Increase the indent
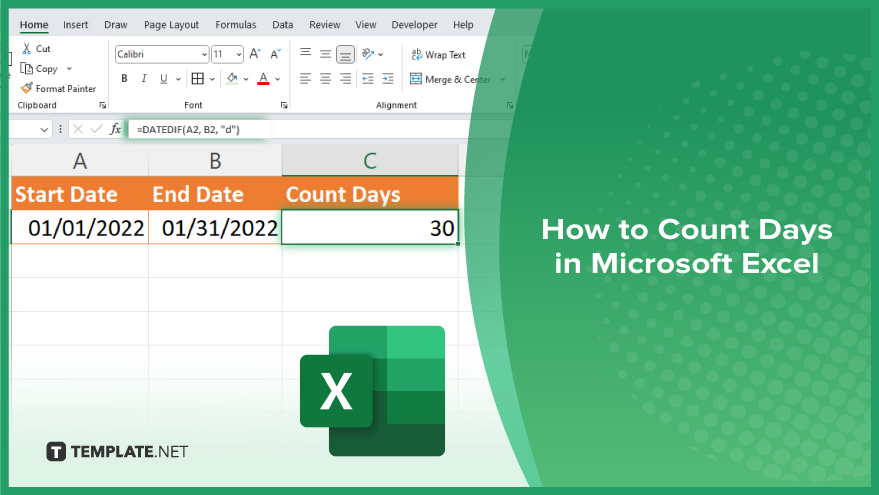 [x=388, y=78]
